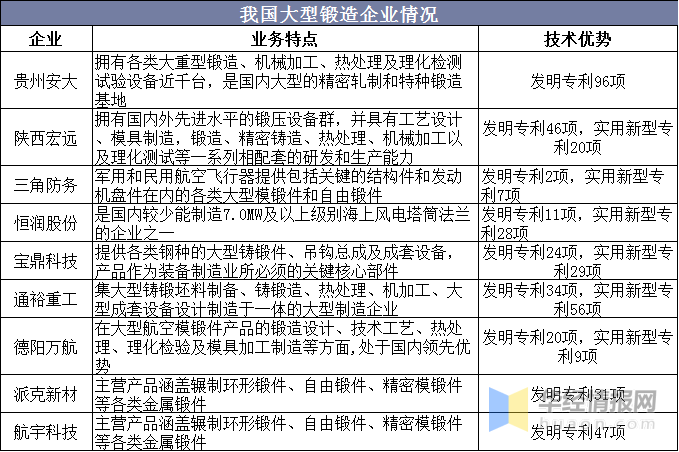
Task: Click the cell 发明专利24项，实用新型专利29项
Action: click(578, 261)
